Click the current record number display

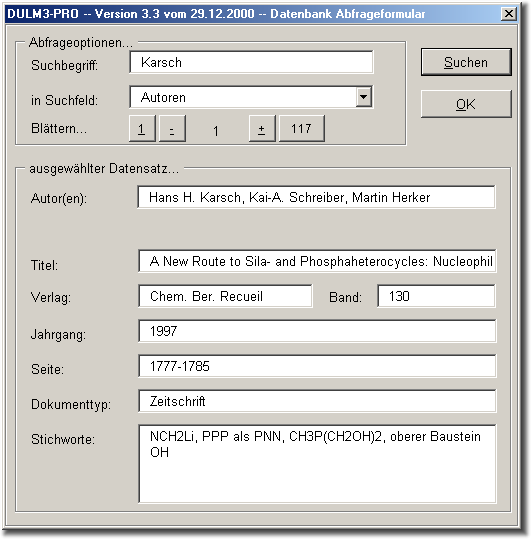(x=216, y=131)
